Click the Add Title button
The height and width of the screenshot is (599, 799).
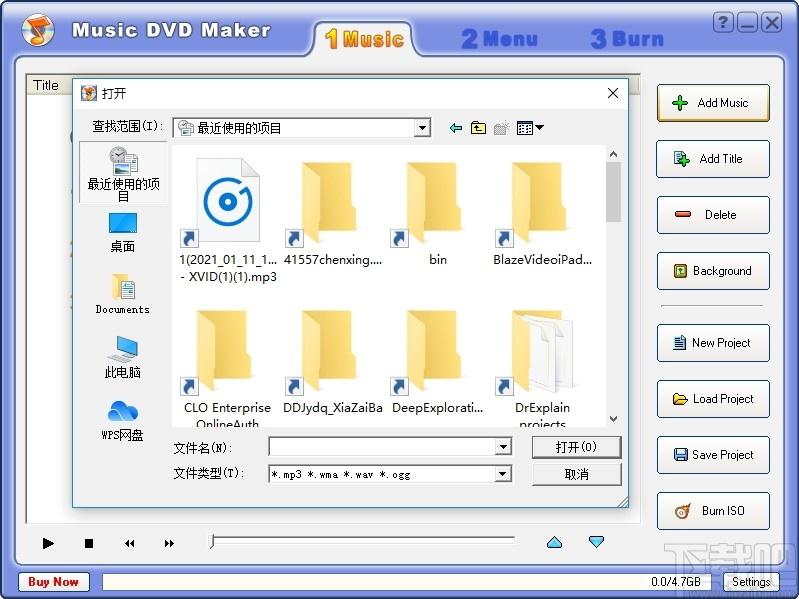tap(713, 159)
